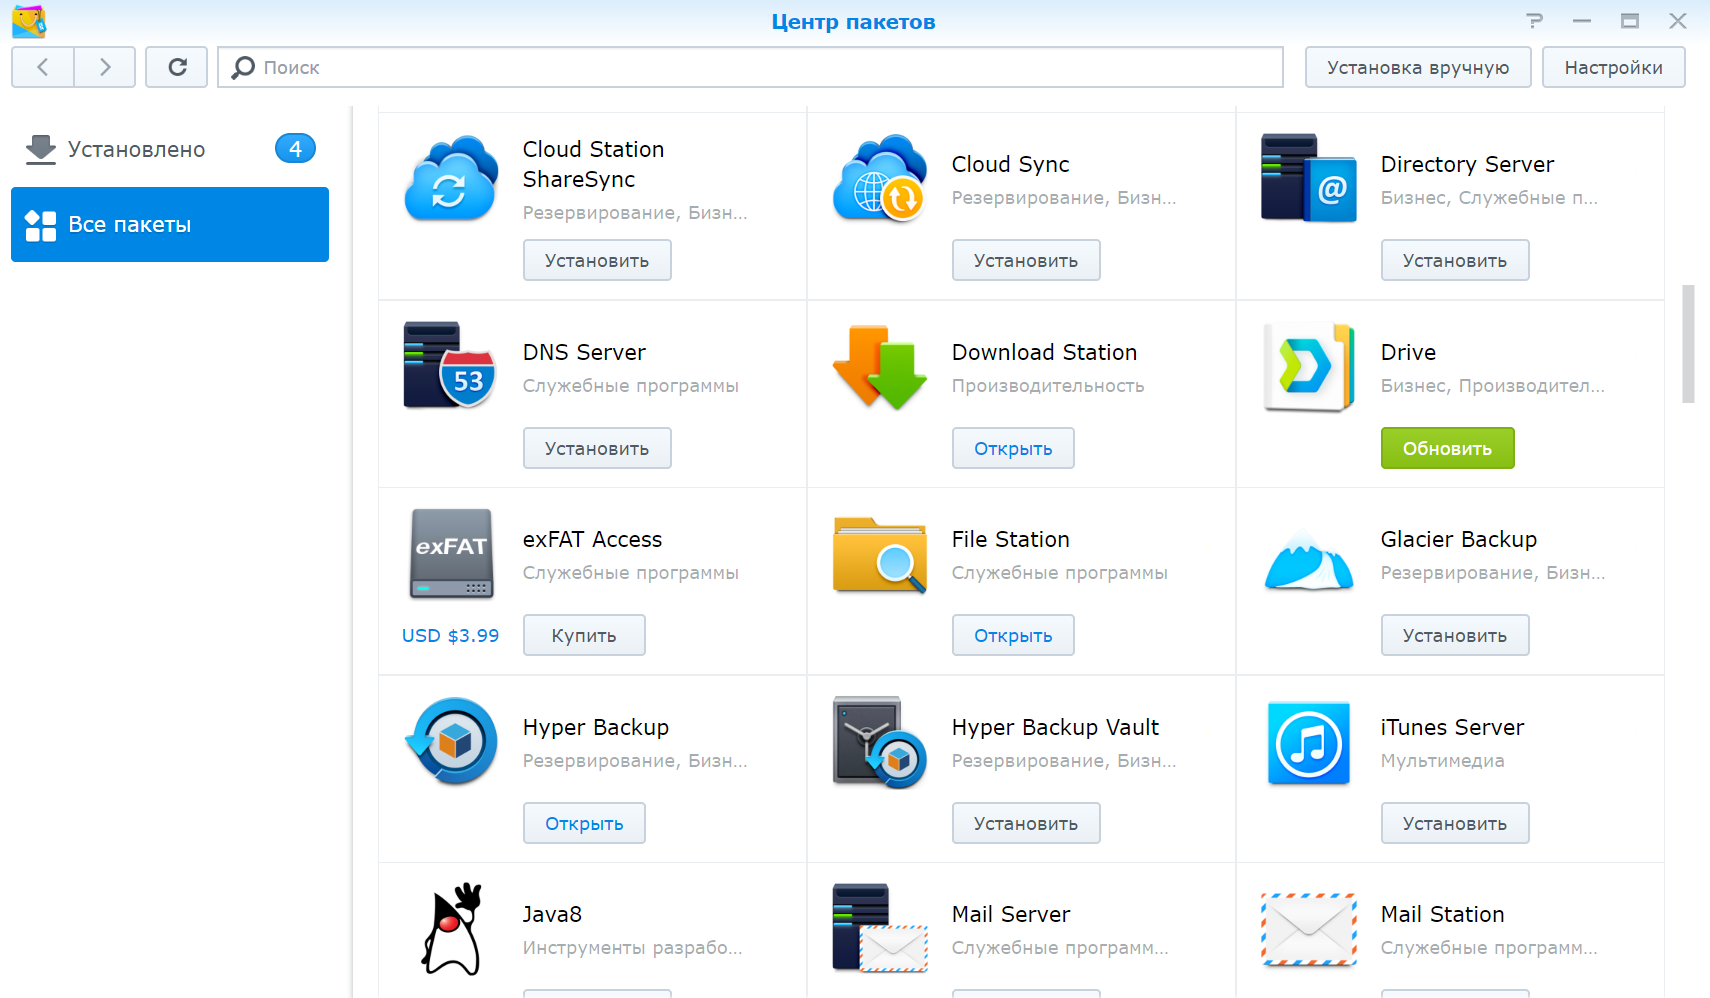1710x998 pixels.
Task: Click the Java8 Duke icon
Action: tap(451, 928)
